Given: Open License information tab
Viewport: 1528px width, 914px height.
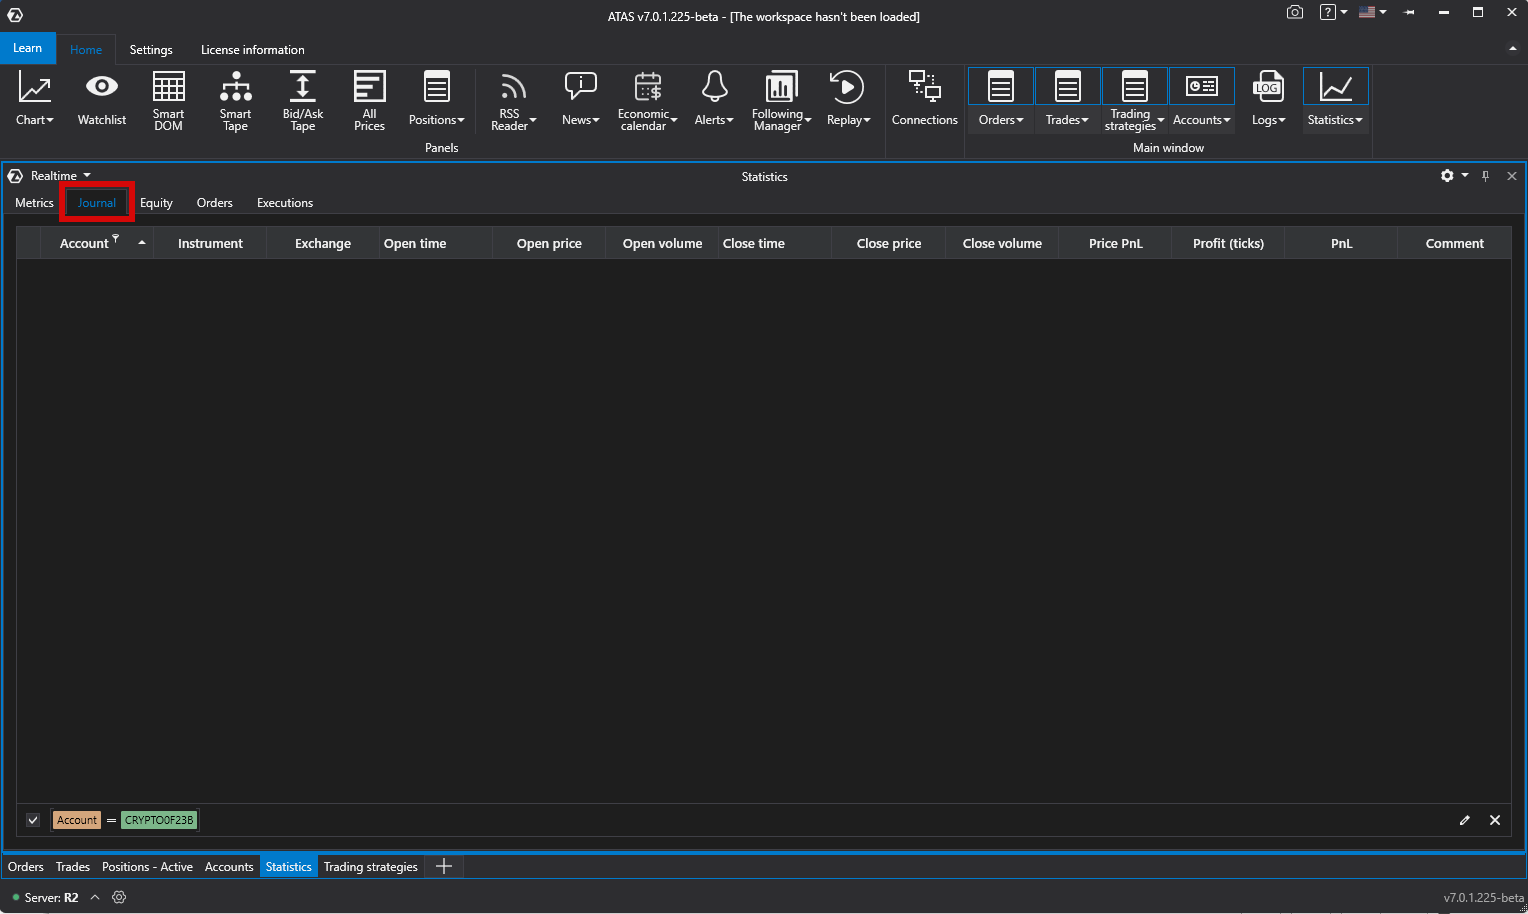Looking at the screenshot, I should [253, 50].
